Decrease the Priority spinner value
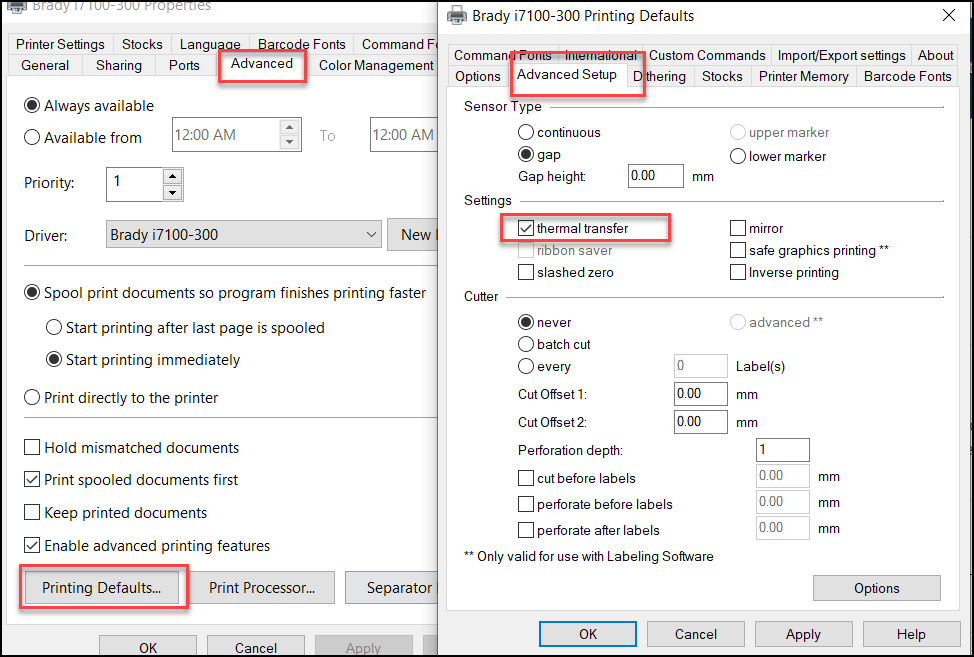This screenshot has width=974, height=657. 172,192
